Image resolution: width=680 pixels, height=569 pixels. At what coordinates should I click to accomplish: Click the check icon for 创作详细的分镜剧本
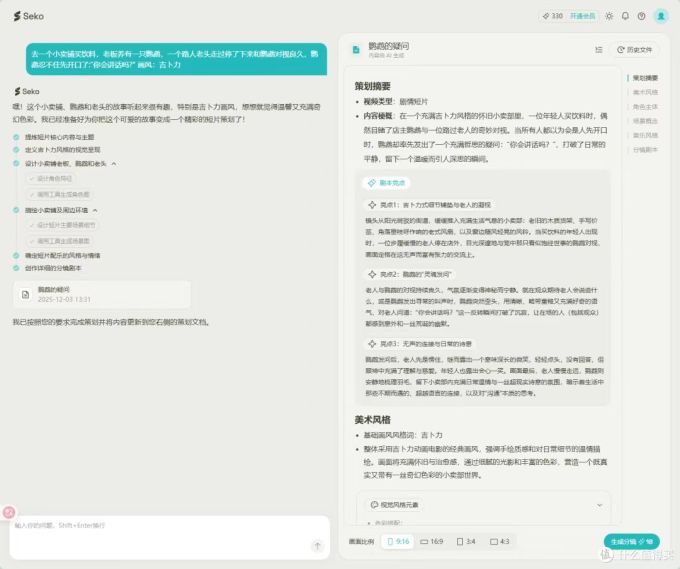[x=16, y=268]
